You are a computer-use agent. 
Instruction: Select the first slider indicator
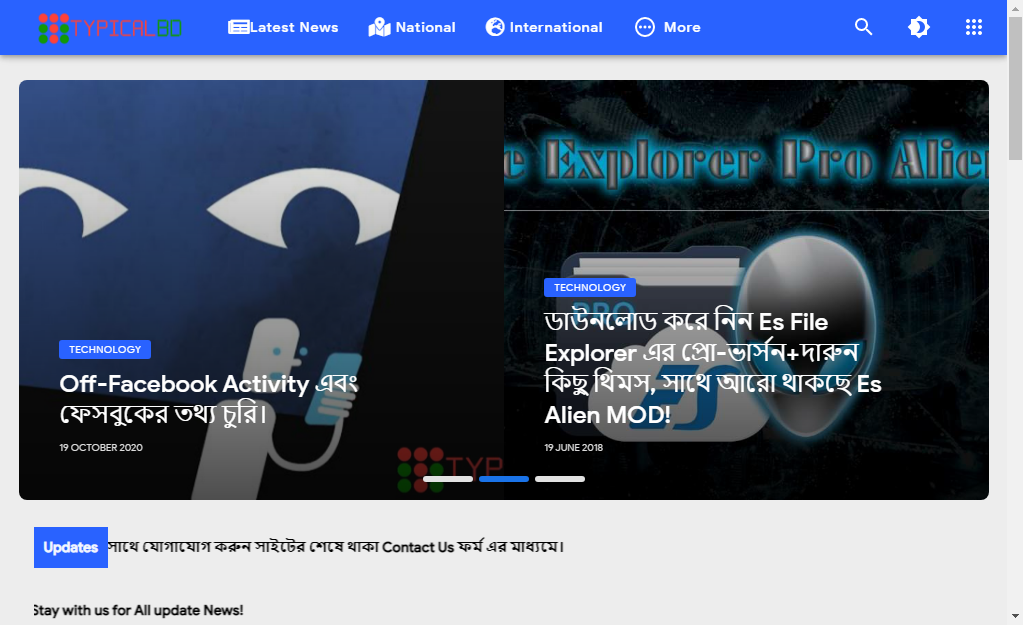pyautogui.click(x=448, y=479)
